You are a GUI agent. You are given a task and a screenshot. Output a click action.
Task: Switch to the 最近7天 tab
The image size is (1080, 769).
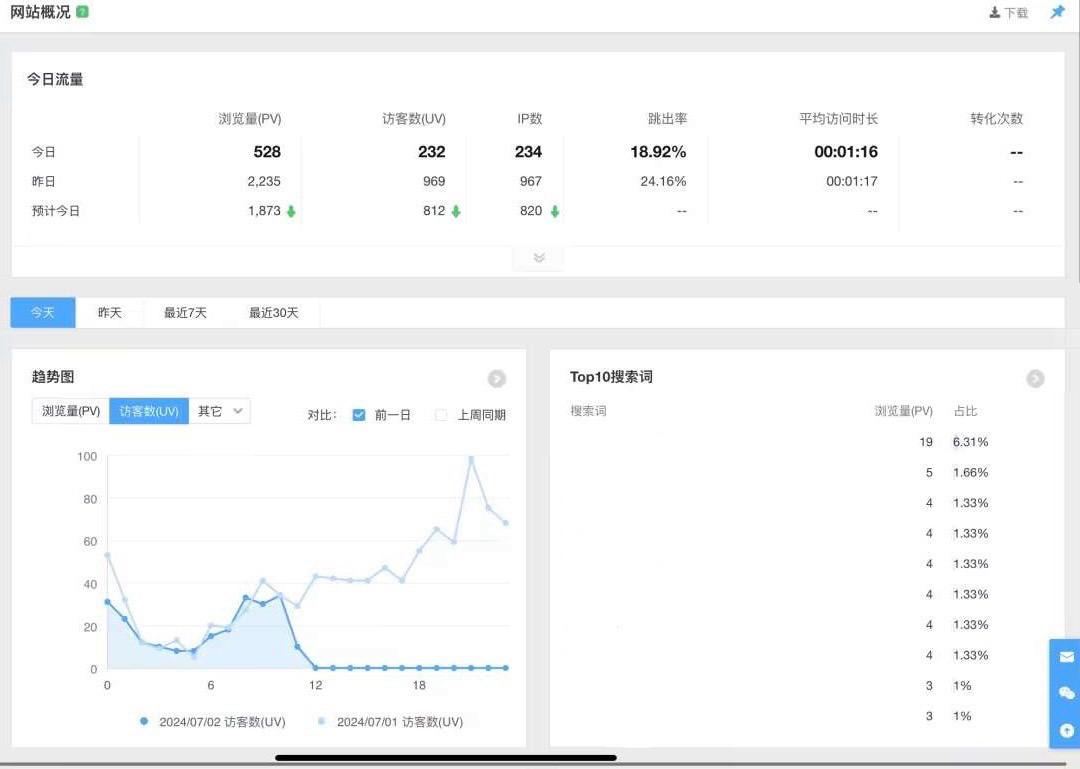pos(185,313)
